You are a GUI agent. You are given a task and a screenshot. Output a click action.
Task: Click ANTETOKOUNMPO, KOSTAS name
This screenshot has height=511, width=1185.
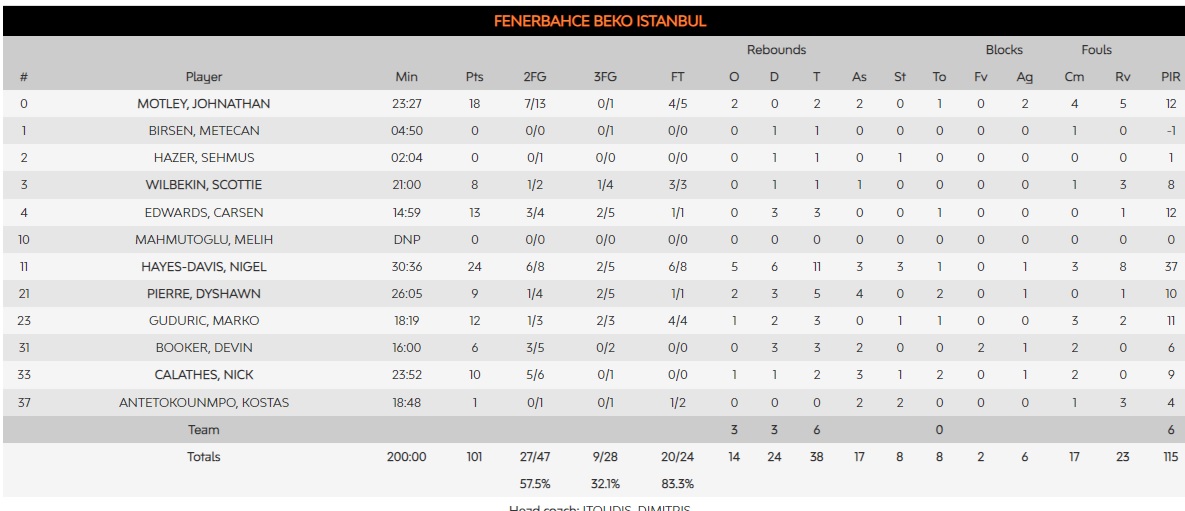pos(204,402)
